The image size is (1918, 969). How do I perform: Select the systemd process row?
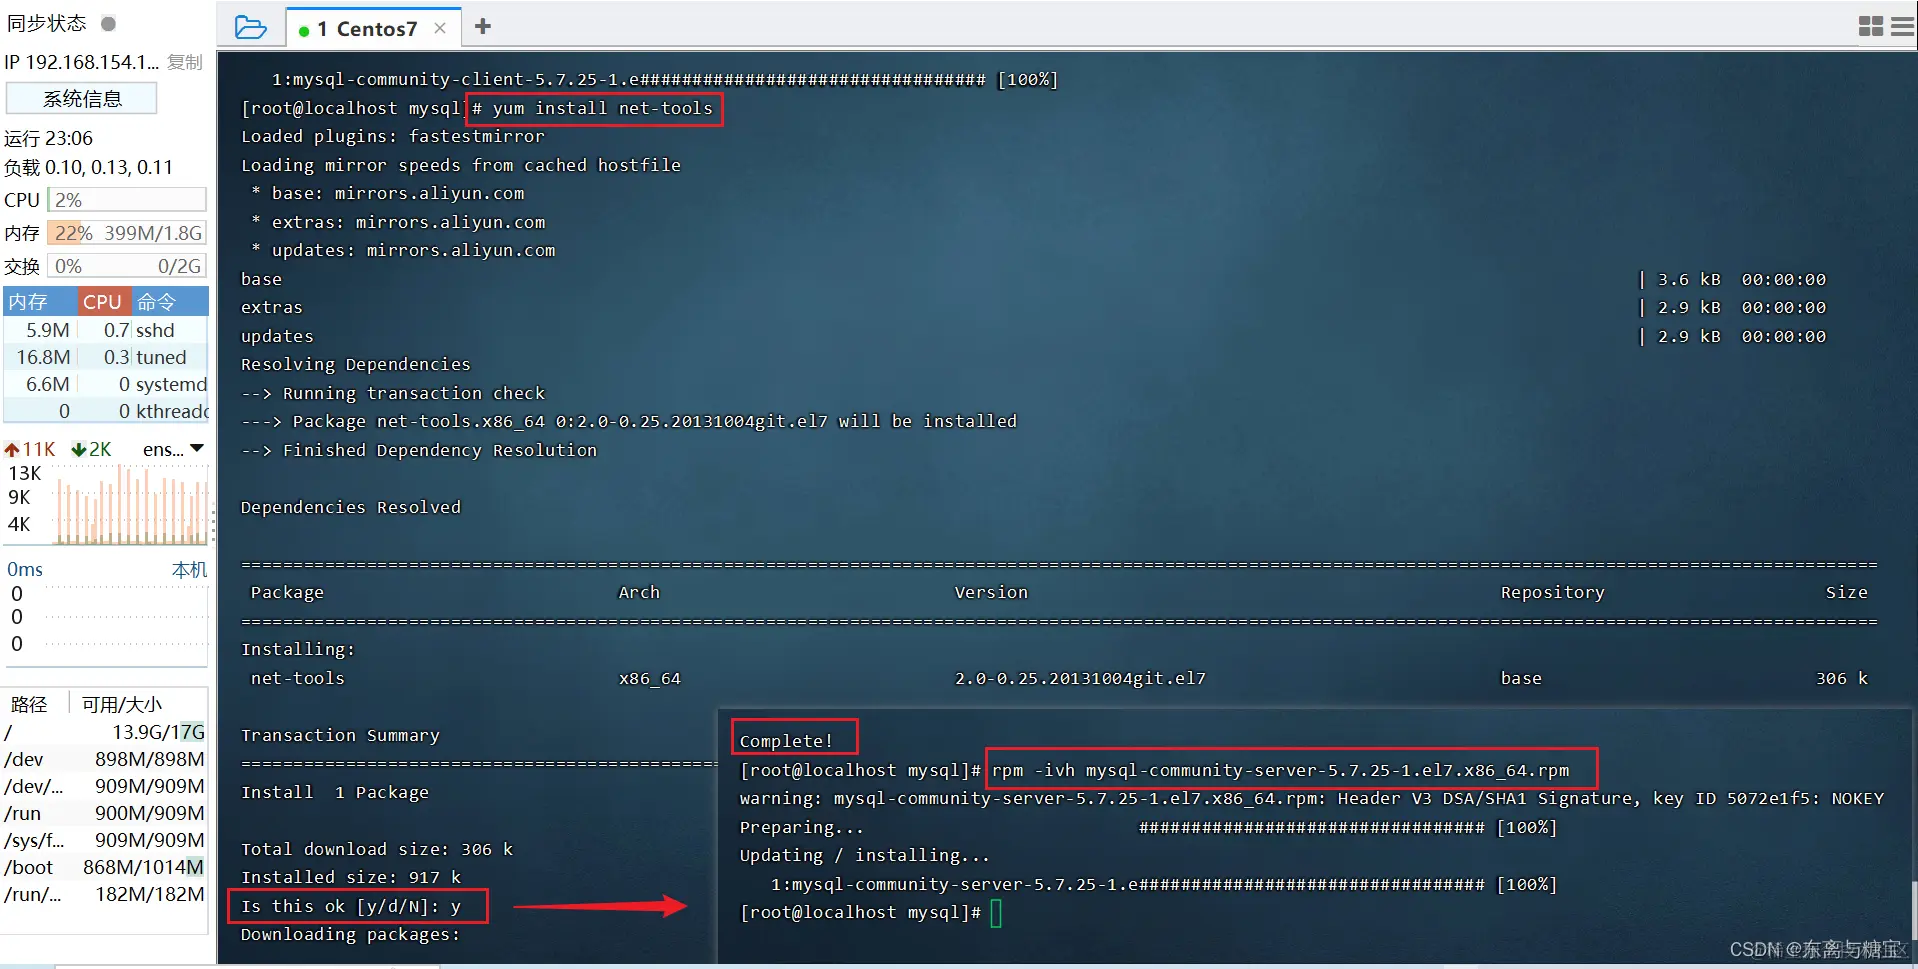[106, 384]
